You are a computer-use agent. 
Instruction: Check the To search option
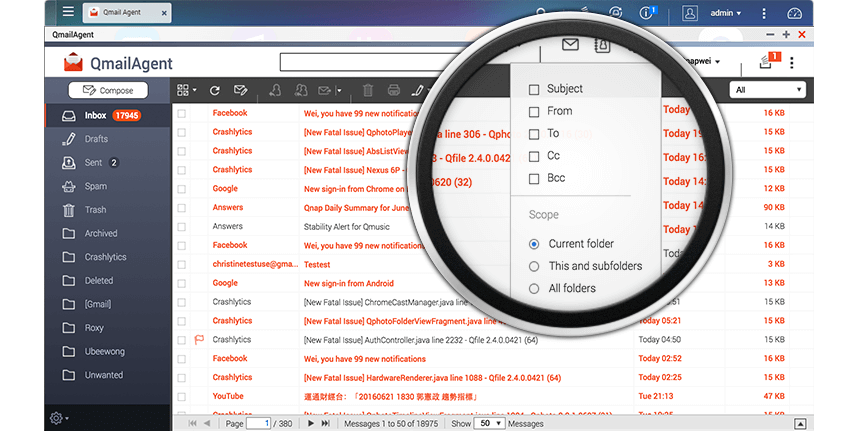pos(534,134)
